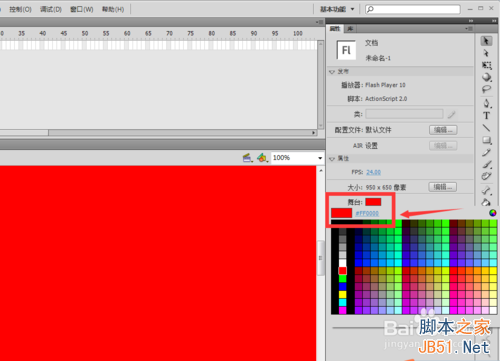Screen dimensions: 500x361
Task: Select the 3D Rotation tool
Action: pyautogui.click(x=487, y=77)
